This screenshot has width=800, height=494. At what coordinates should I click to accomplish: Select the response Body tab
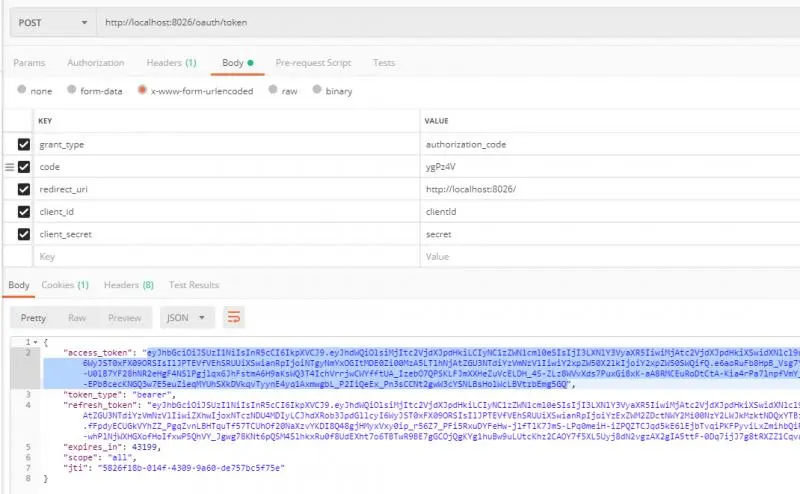pos(19,285)
